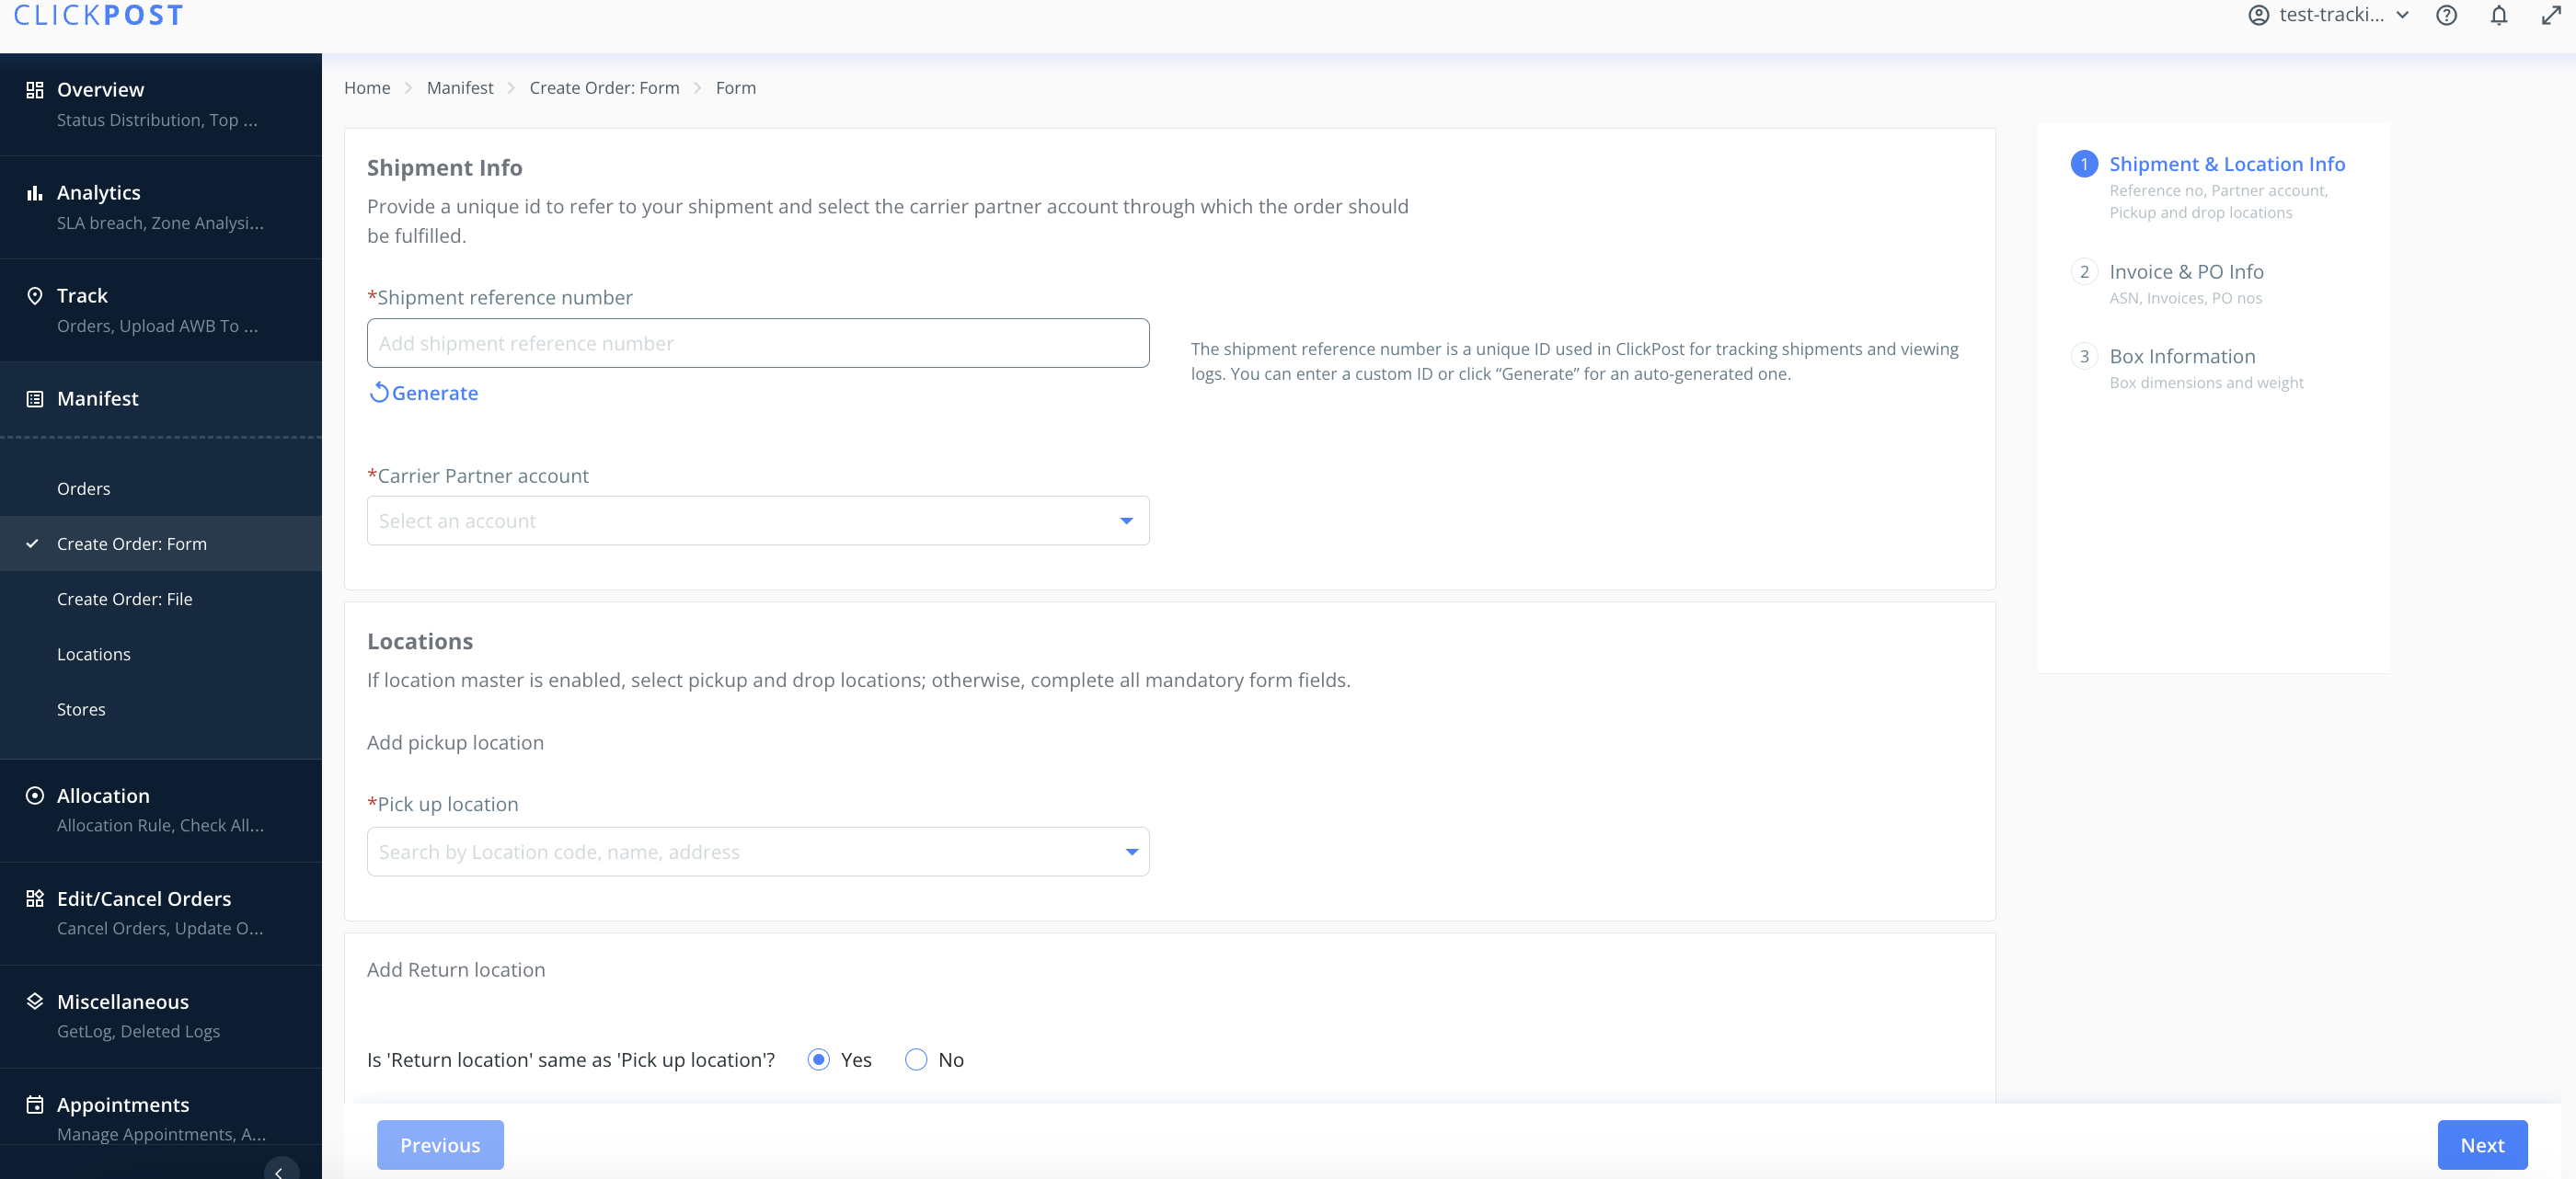Click the shipment reference number field
2576x1179 pixels.
point(757,343)
